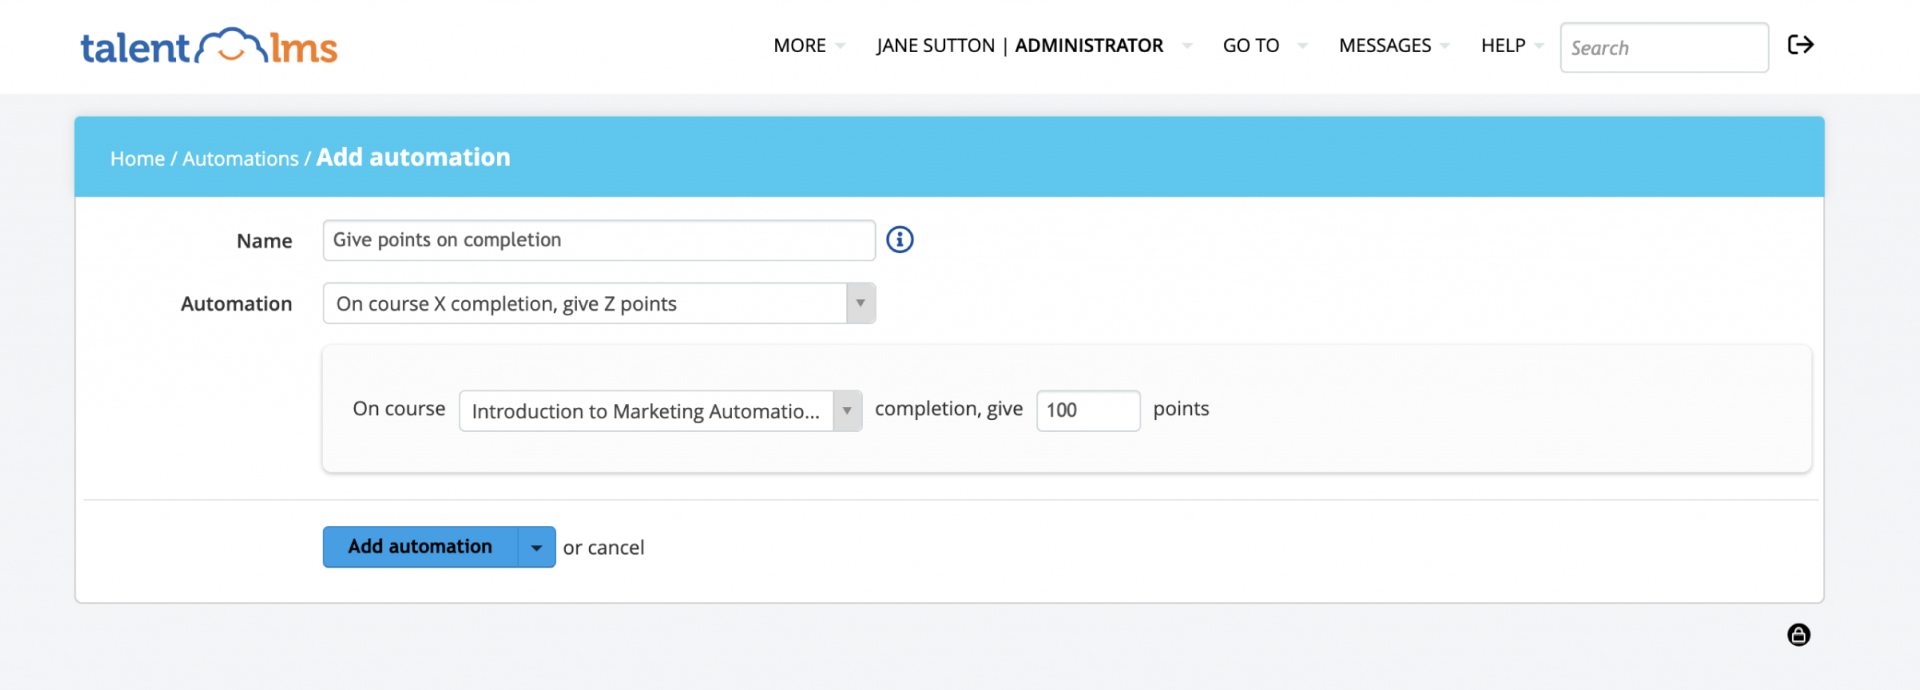Click the logout arrow icon

(1800, 45)
